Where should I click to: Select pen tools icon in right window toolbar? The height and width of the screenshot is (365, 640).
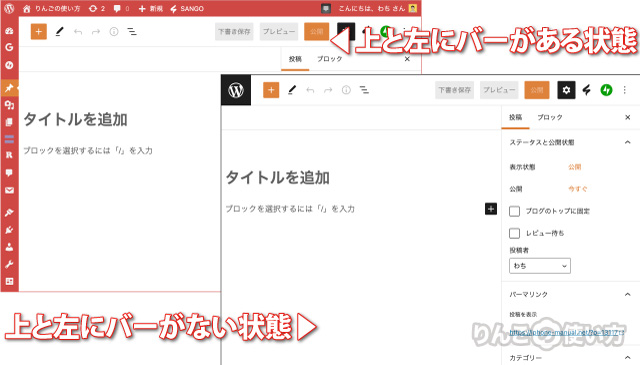click(x=292, y=90)
